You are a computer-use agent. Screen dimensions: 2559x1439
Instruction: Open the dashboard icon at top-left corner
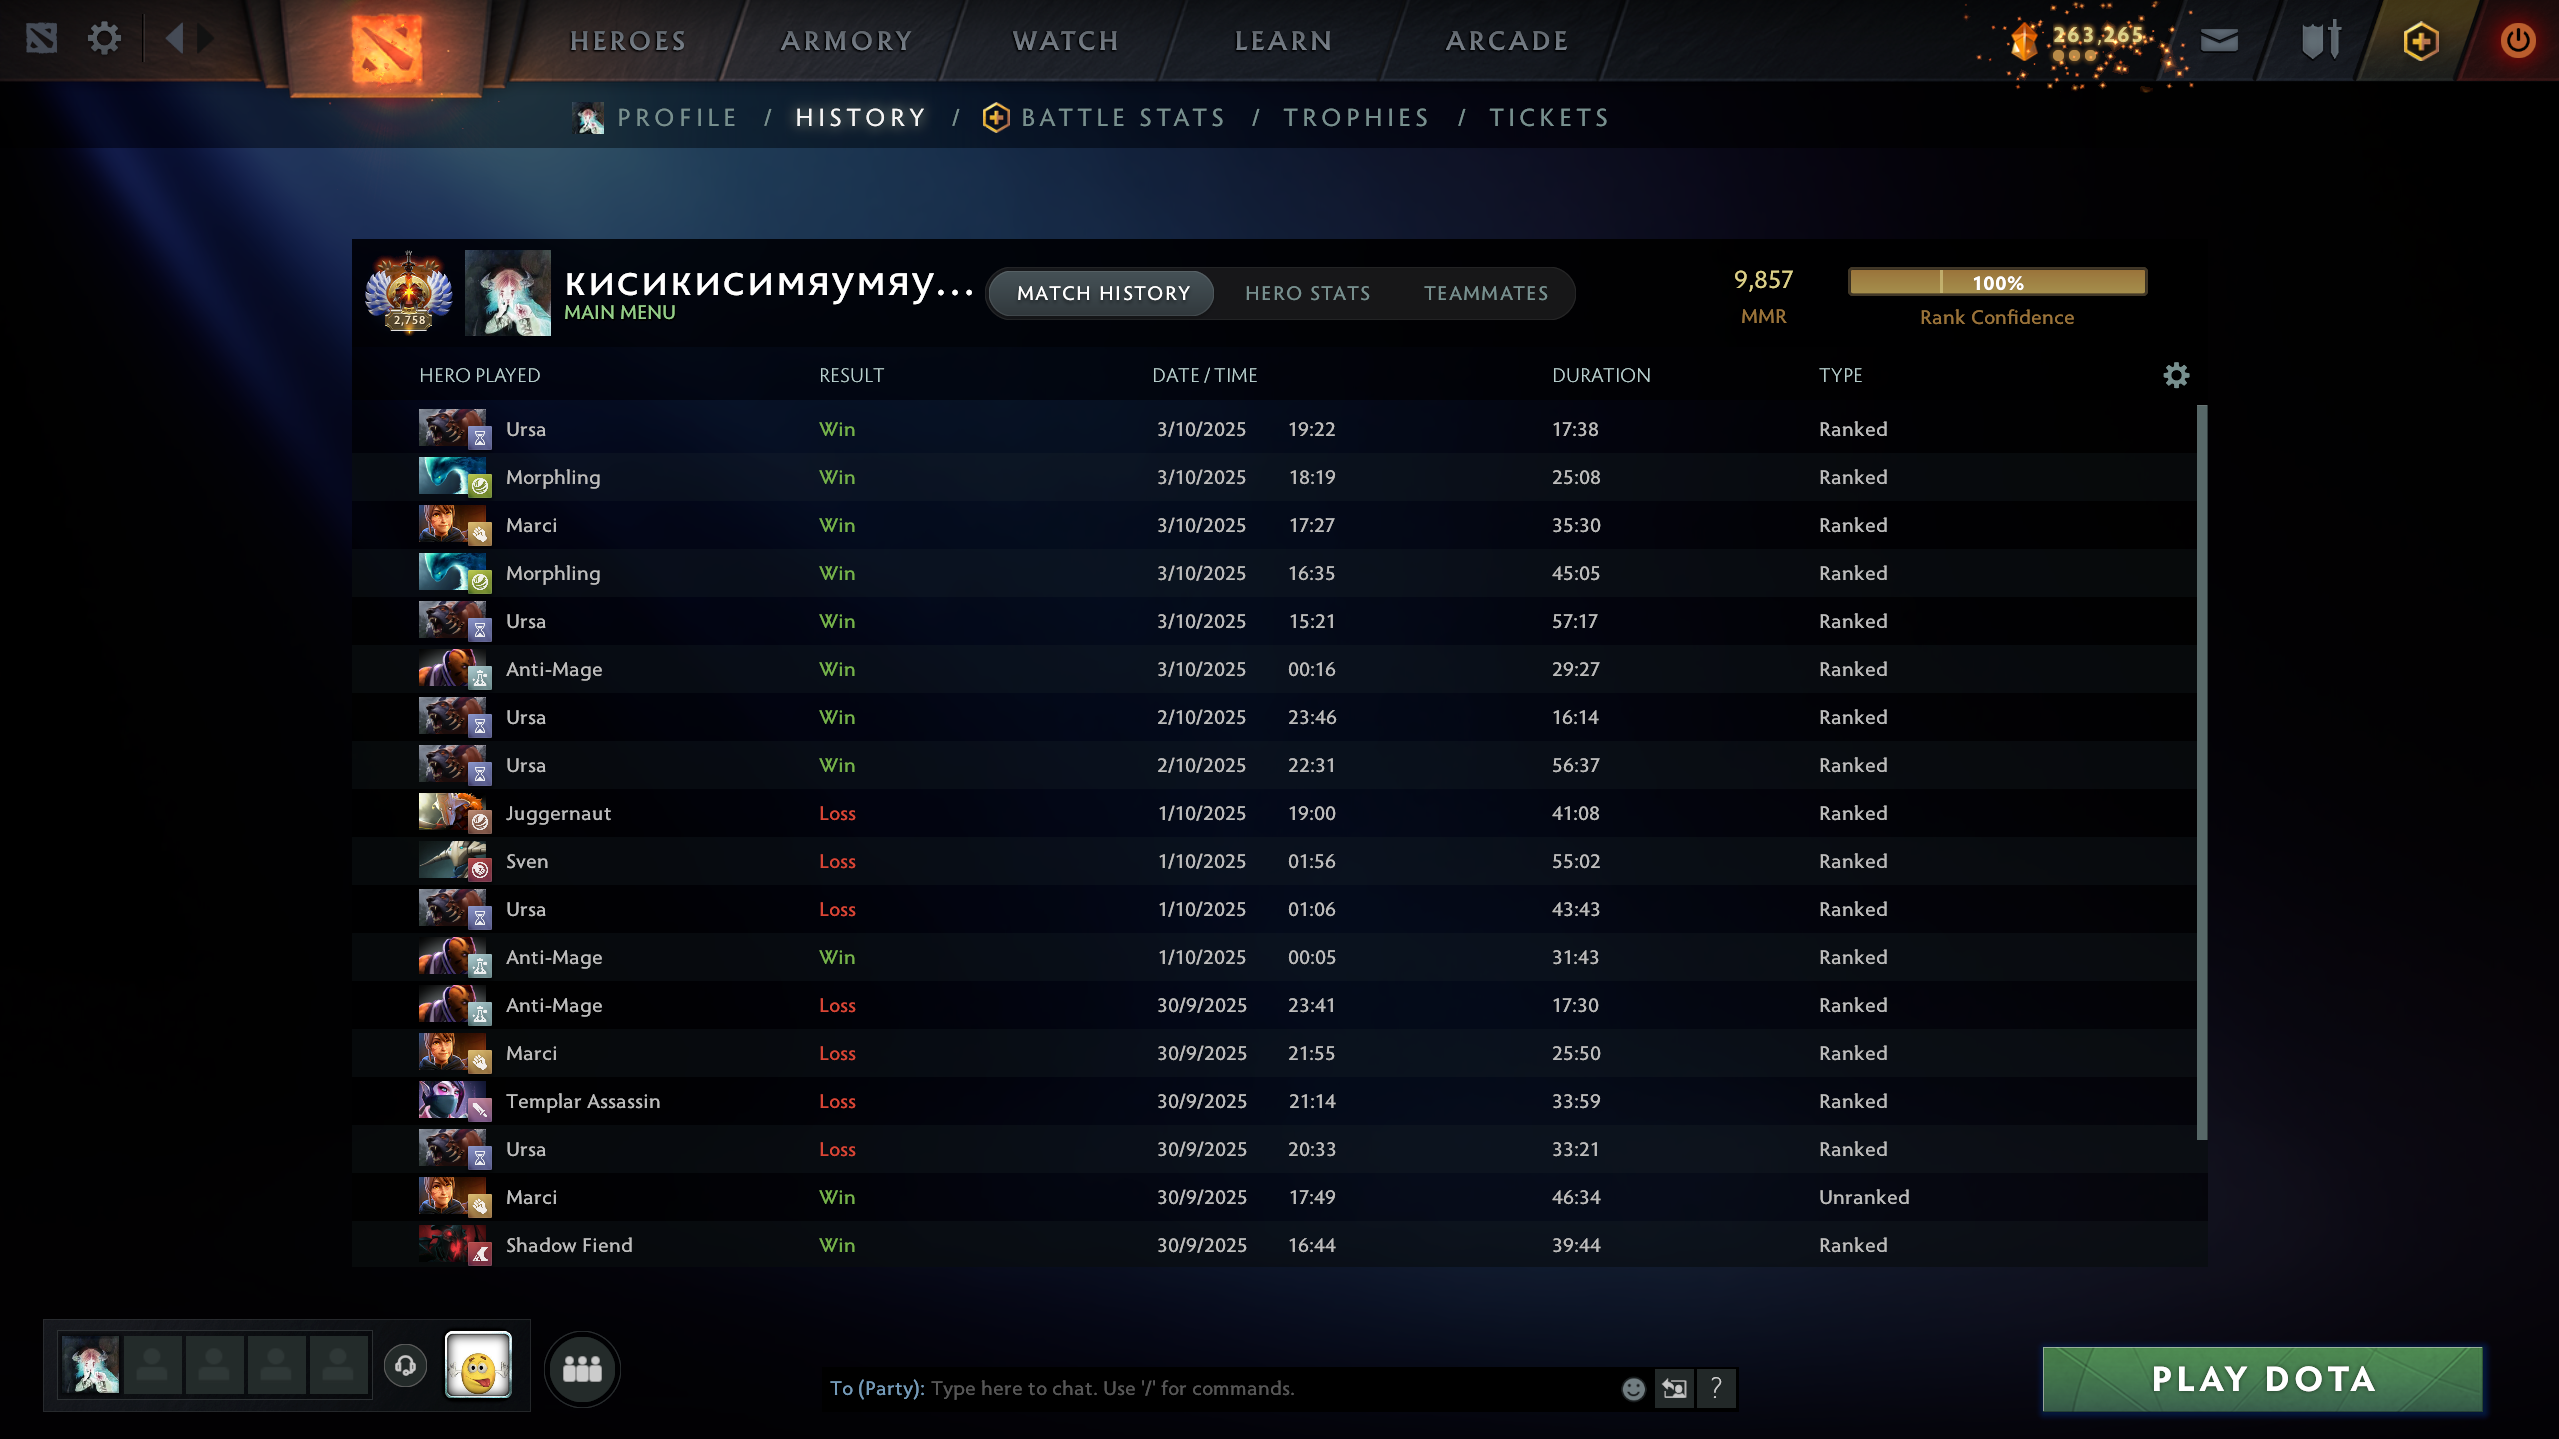(x=42, y=39)
